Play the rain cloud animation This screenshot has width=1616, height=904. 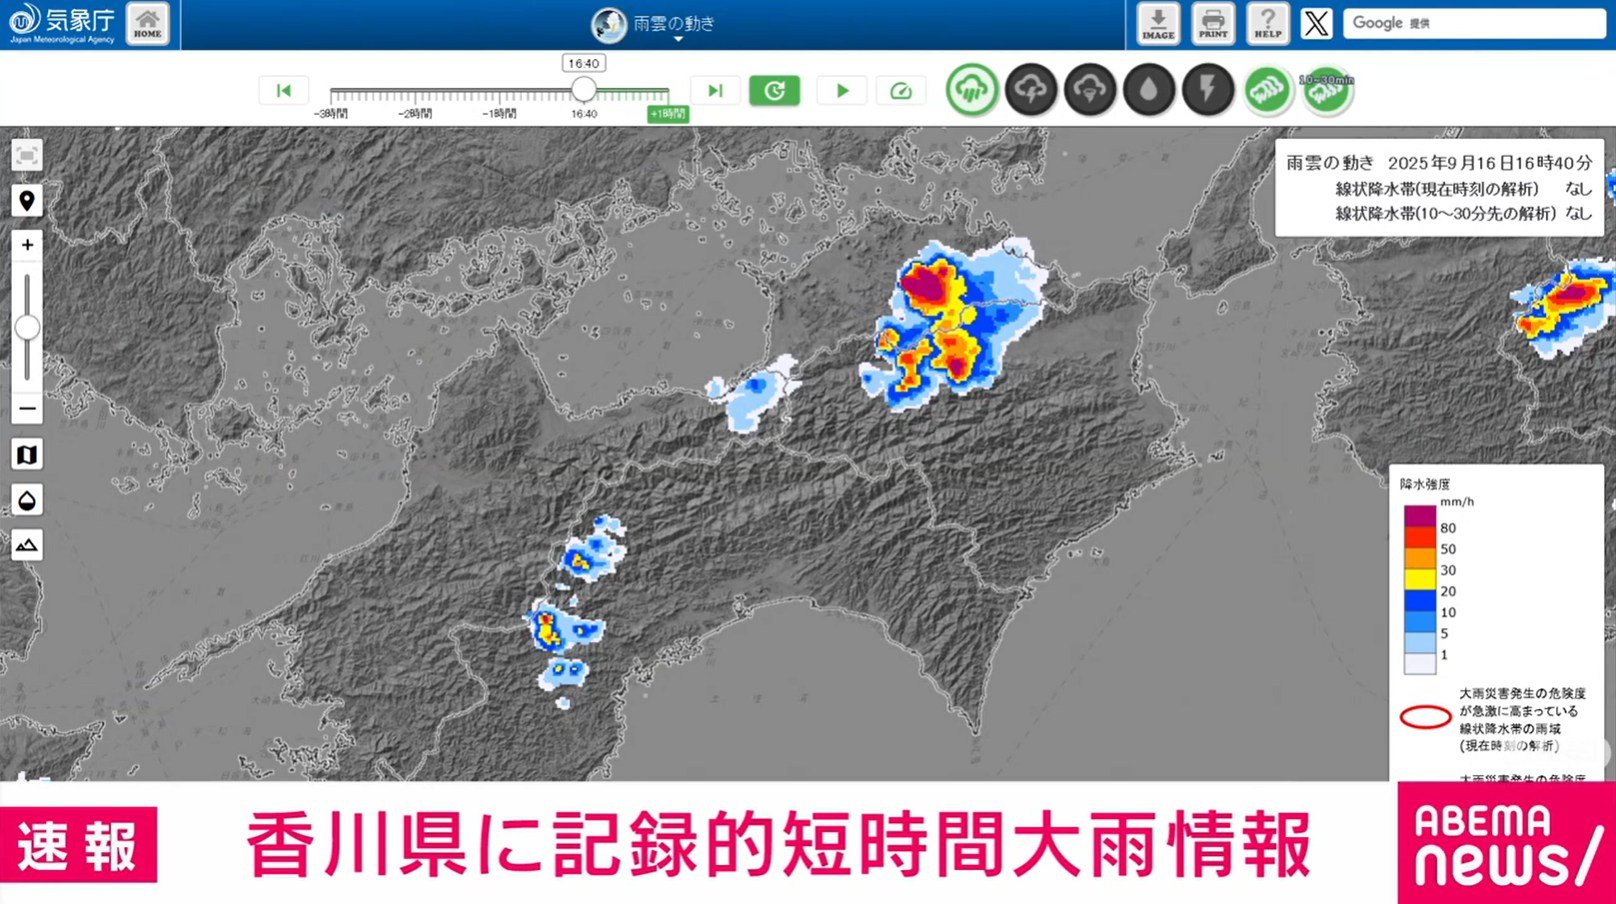842,91
